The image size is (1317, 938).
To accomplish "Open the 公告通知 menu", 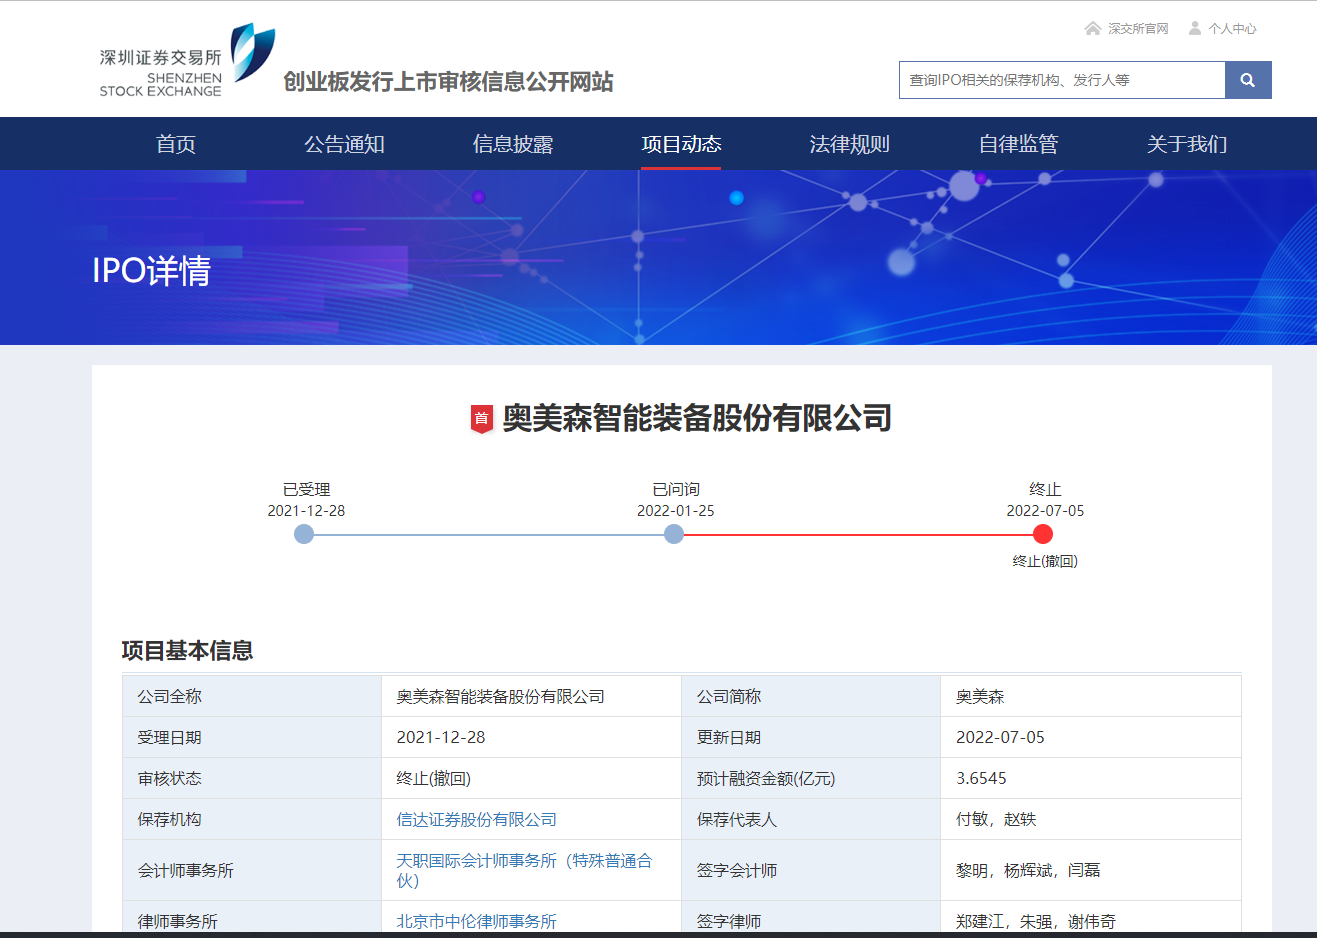I will click(x=344, y=144).
